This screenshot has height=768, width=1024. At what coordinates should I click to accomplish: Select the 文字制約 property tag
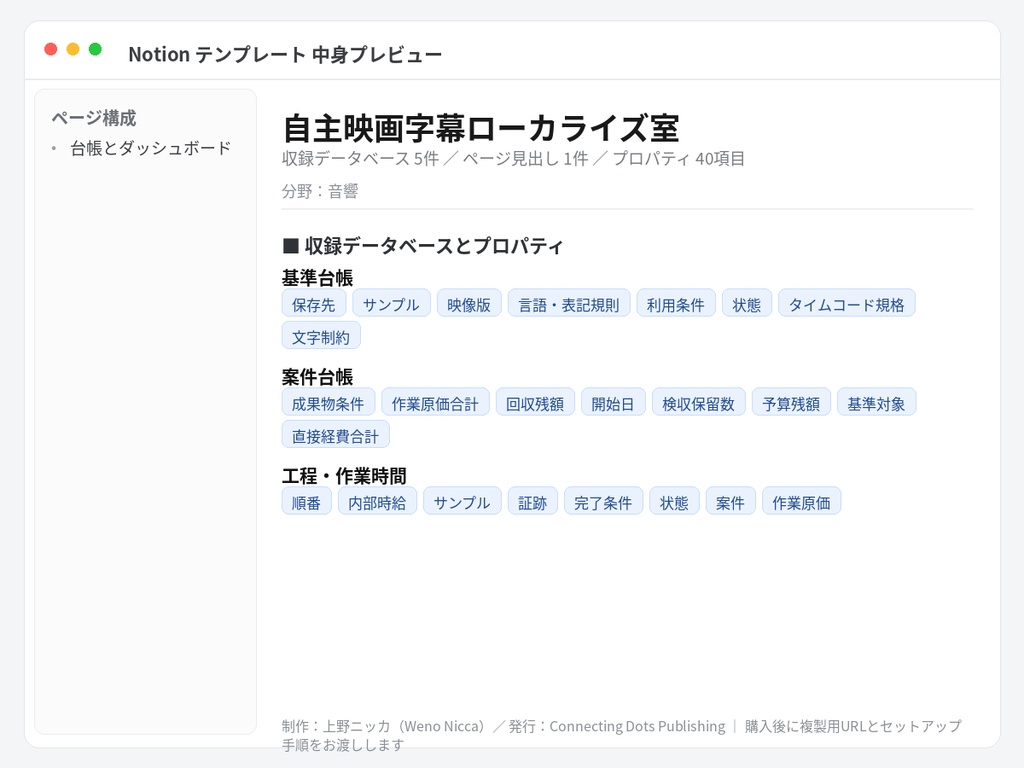click(321, 336)
